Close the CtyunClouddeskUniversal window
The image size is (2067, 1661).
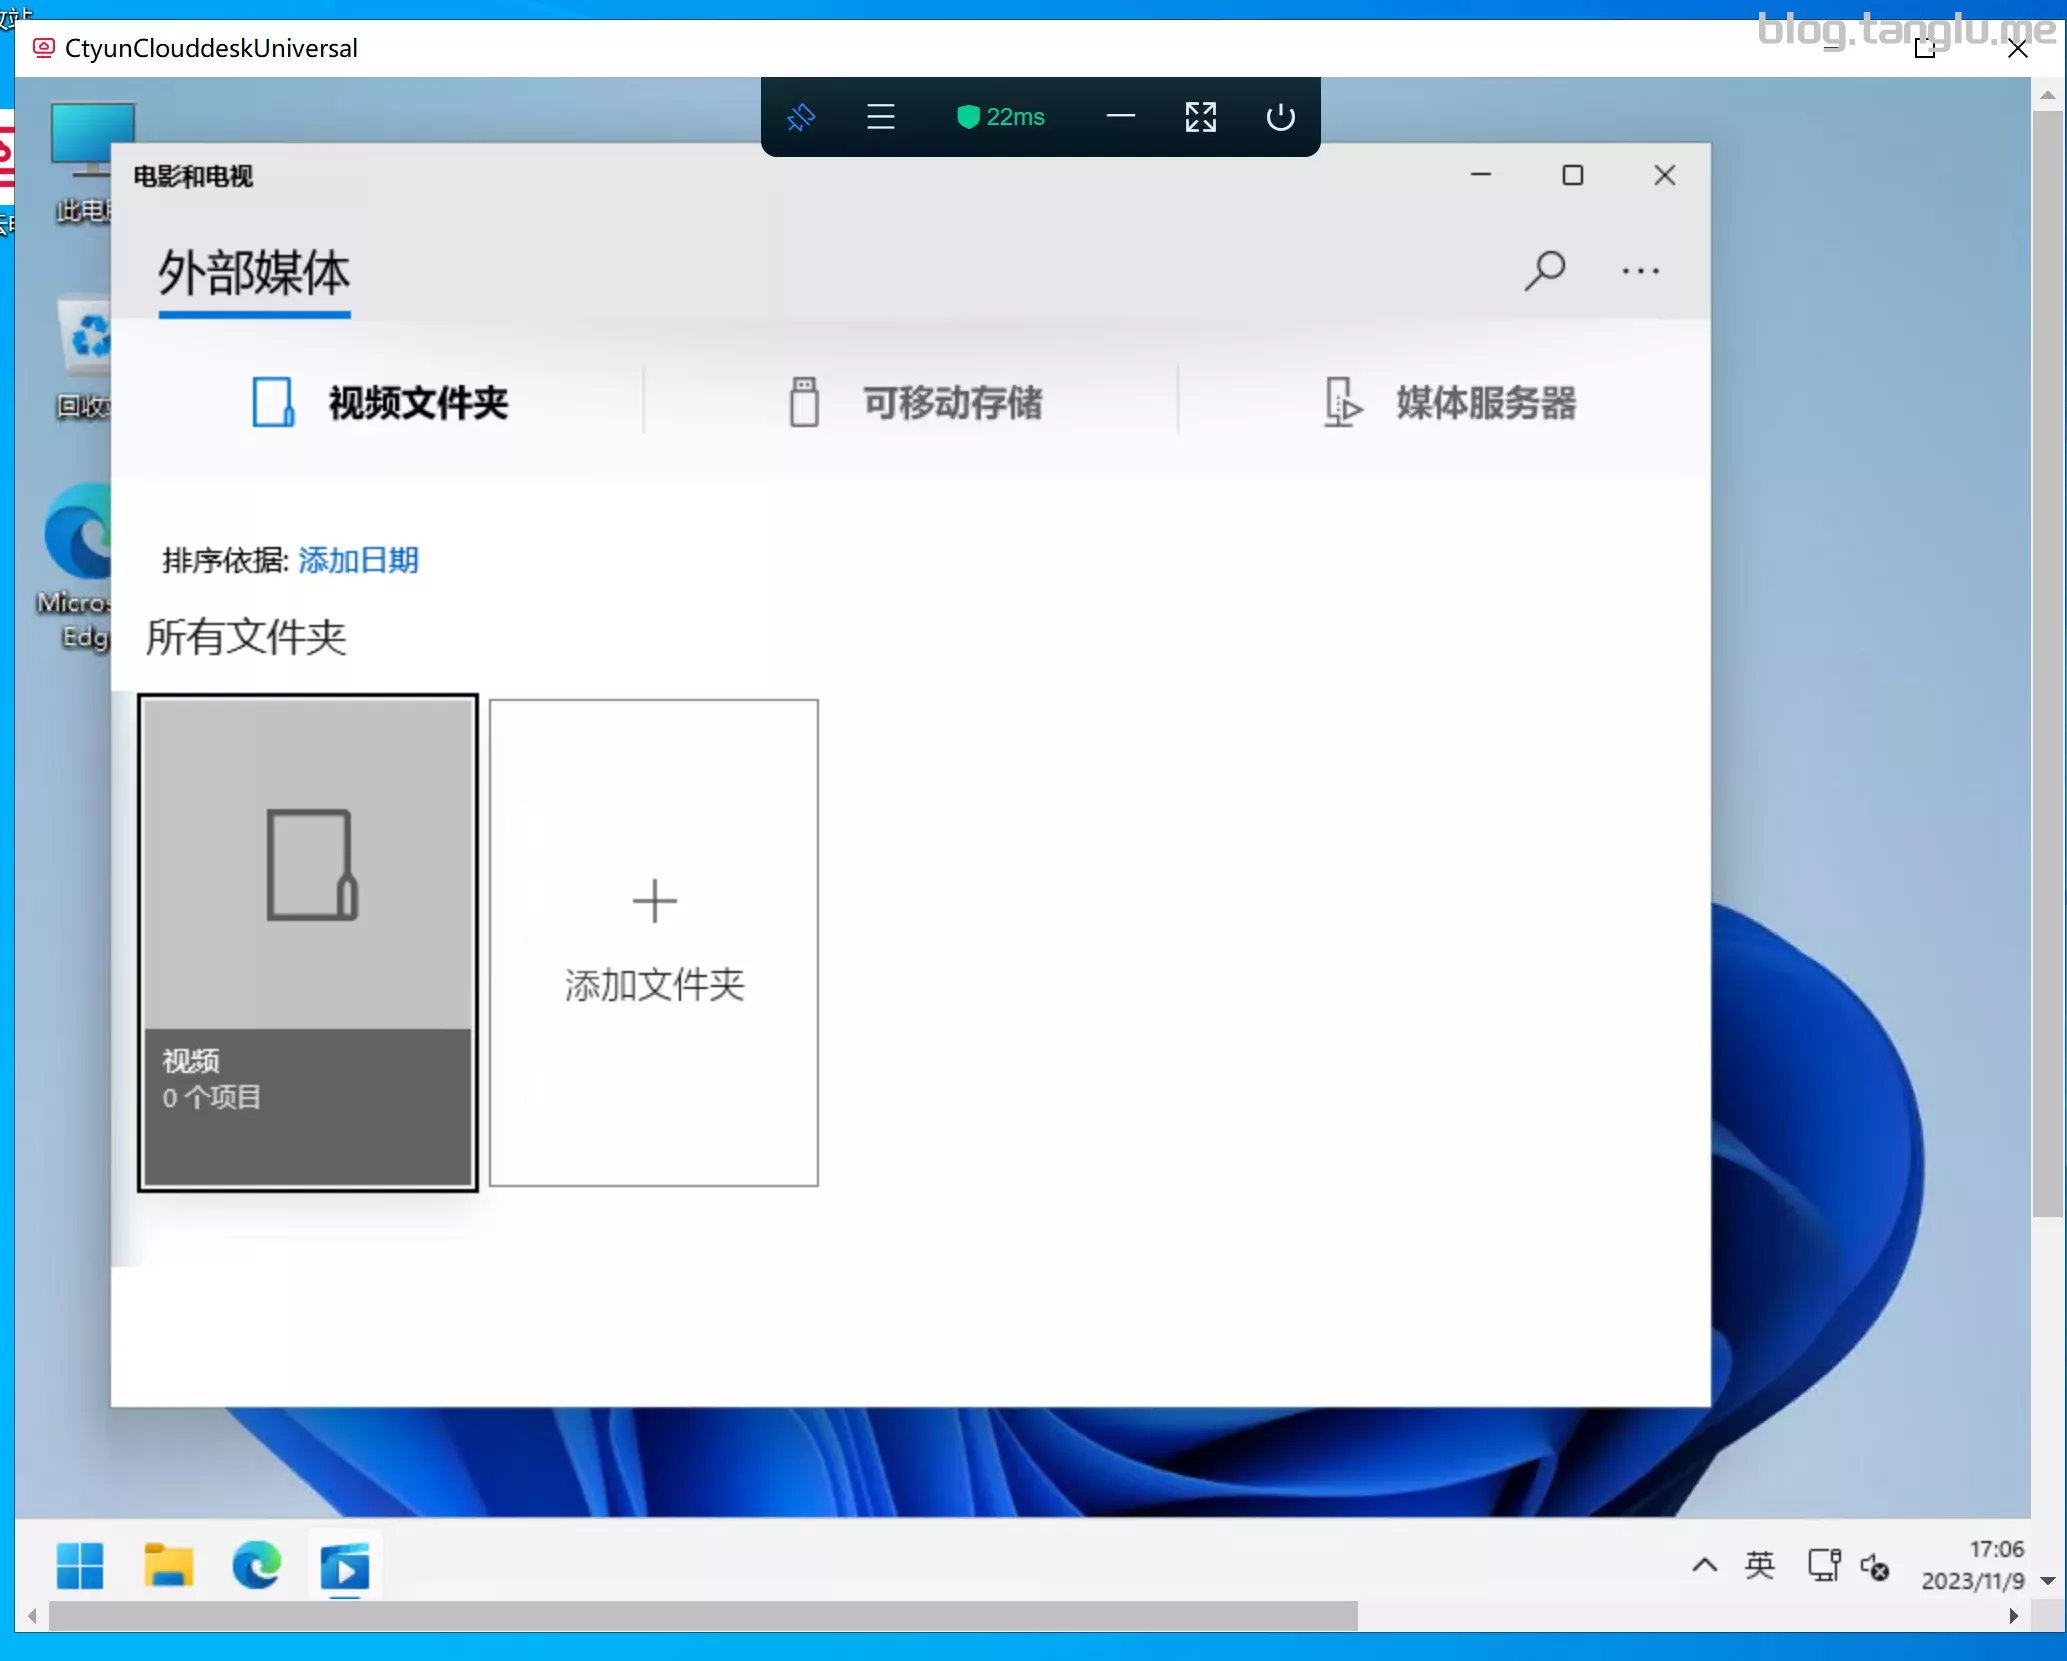click(2017, 48)
